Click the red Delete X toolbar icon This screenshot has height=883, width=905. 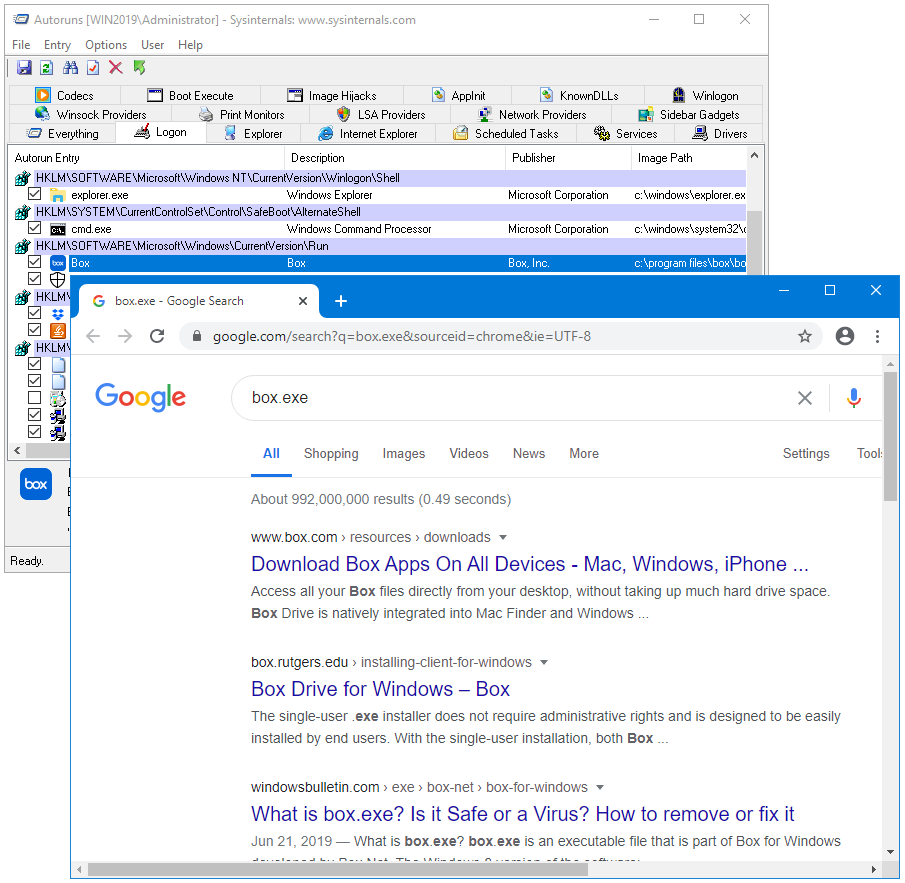tap(116, 68)
